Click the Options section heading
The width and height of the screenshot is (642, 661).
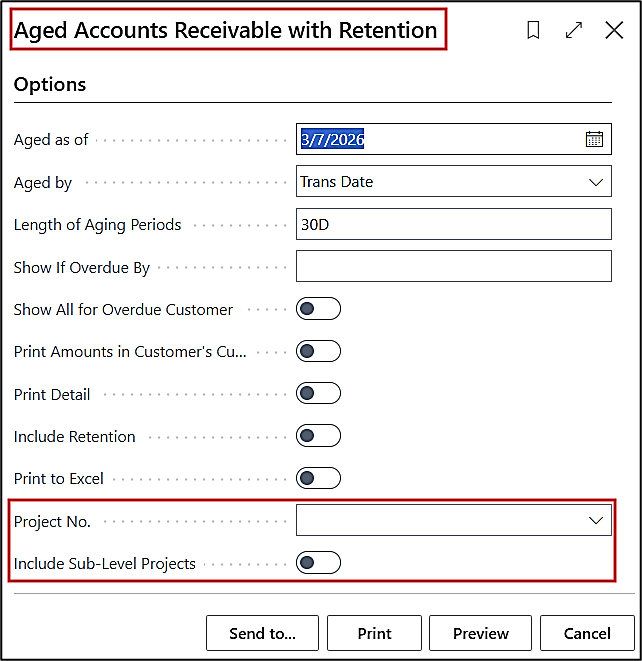[50, 85]
